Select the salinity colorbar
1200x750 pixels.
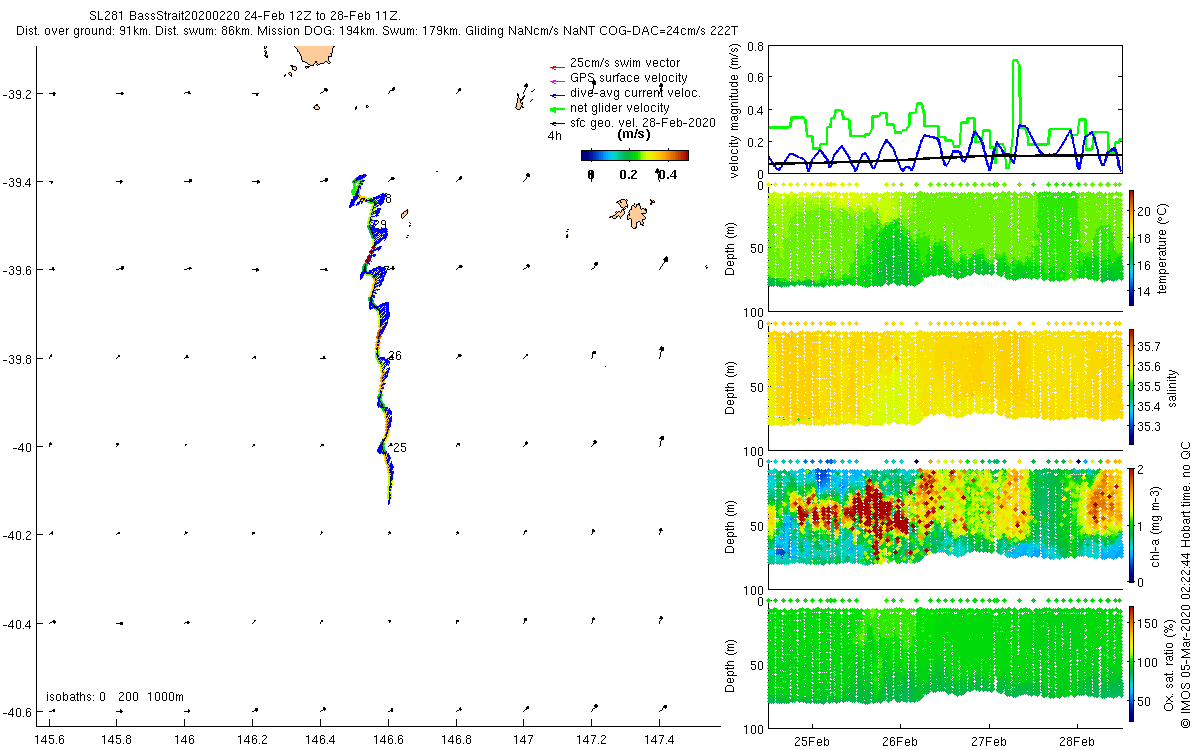coord(1132,386)
